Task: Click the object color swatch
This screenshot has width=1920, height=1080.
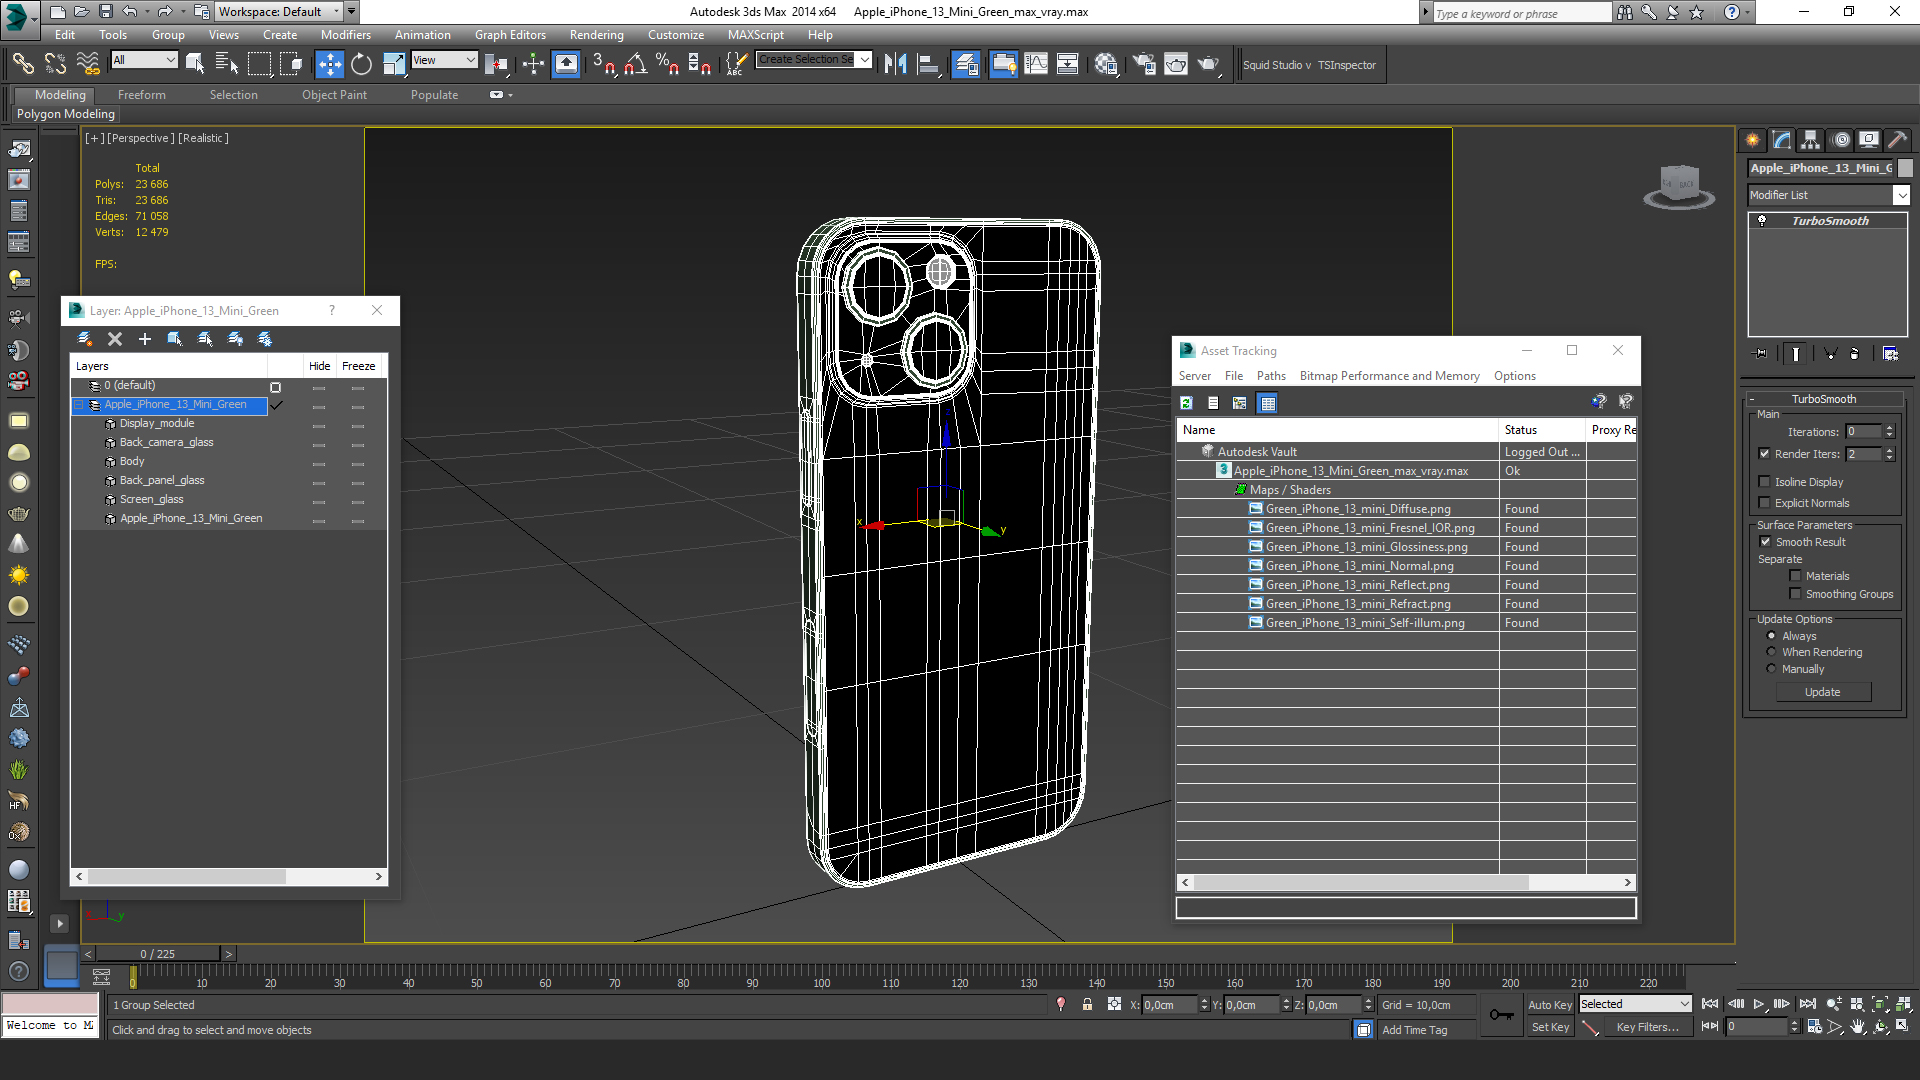Action: point(1905,168)
